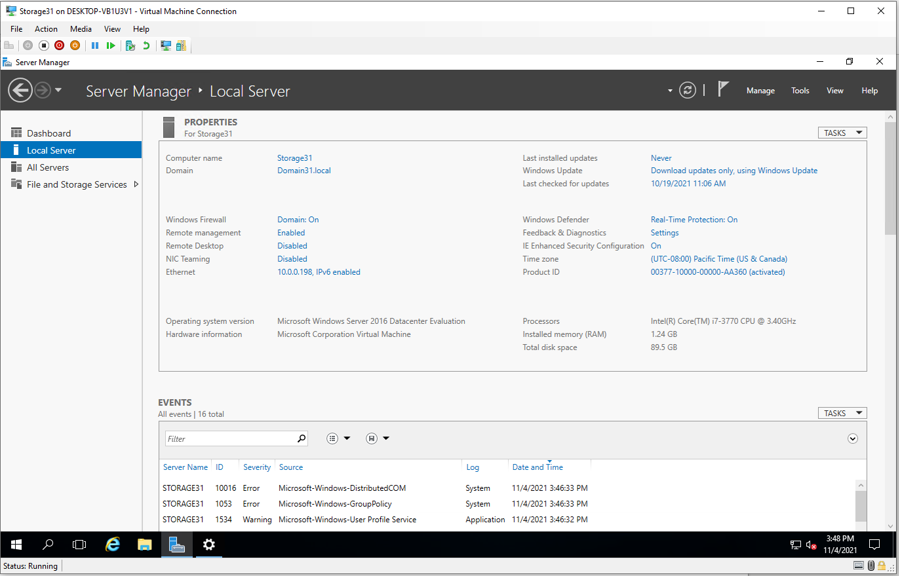Click the green Revert arrow icon
This screenshot has width=899, height=577.
[x=146, y=45]
